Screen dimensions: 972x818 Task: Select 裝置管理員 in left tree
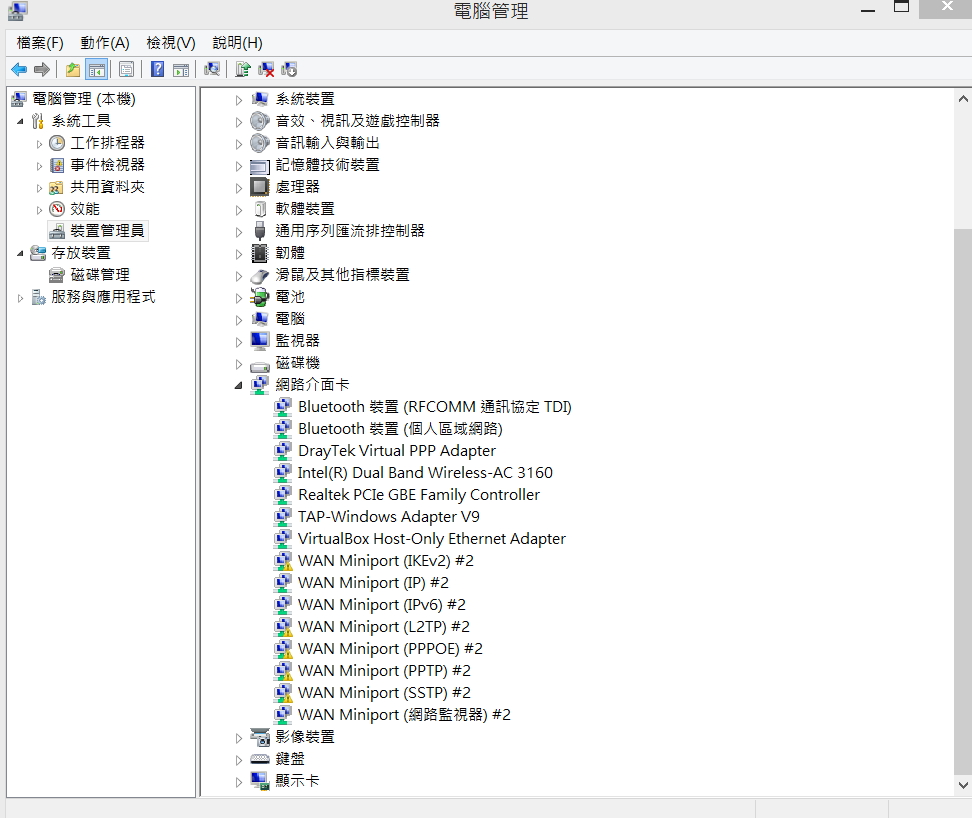pyautogui.click(x=107, y=231)
